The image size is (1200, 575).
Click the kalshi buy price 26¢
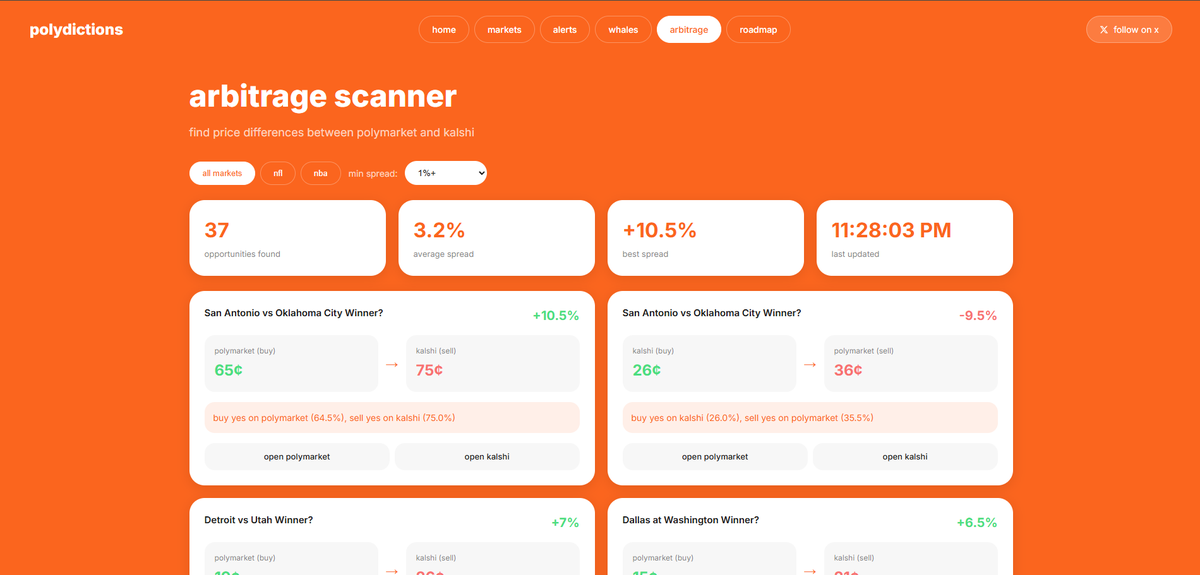pyautogui.click(x=647, y=370)
